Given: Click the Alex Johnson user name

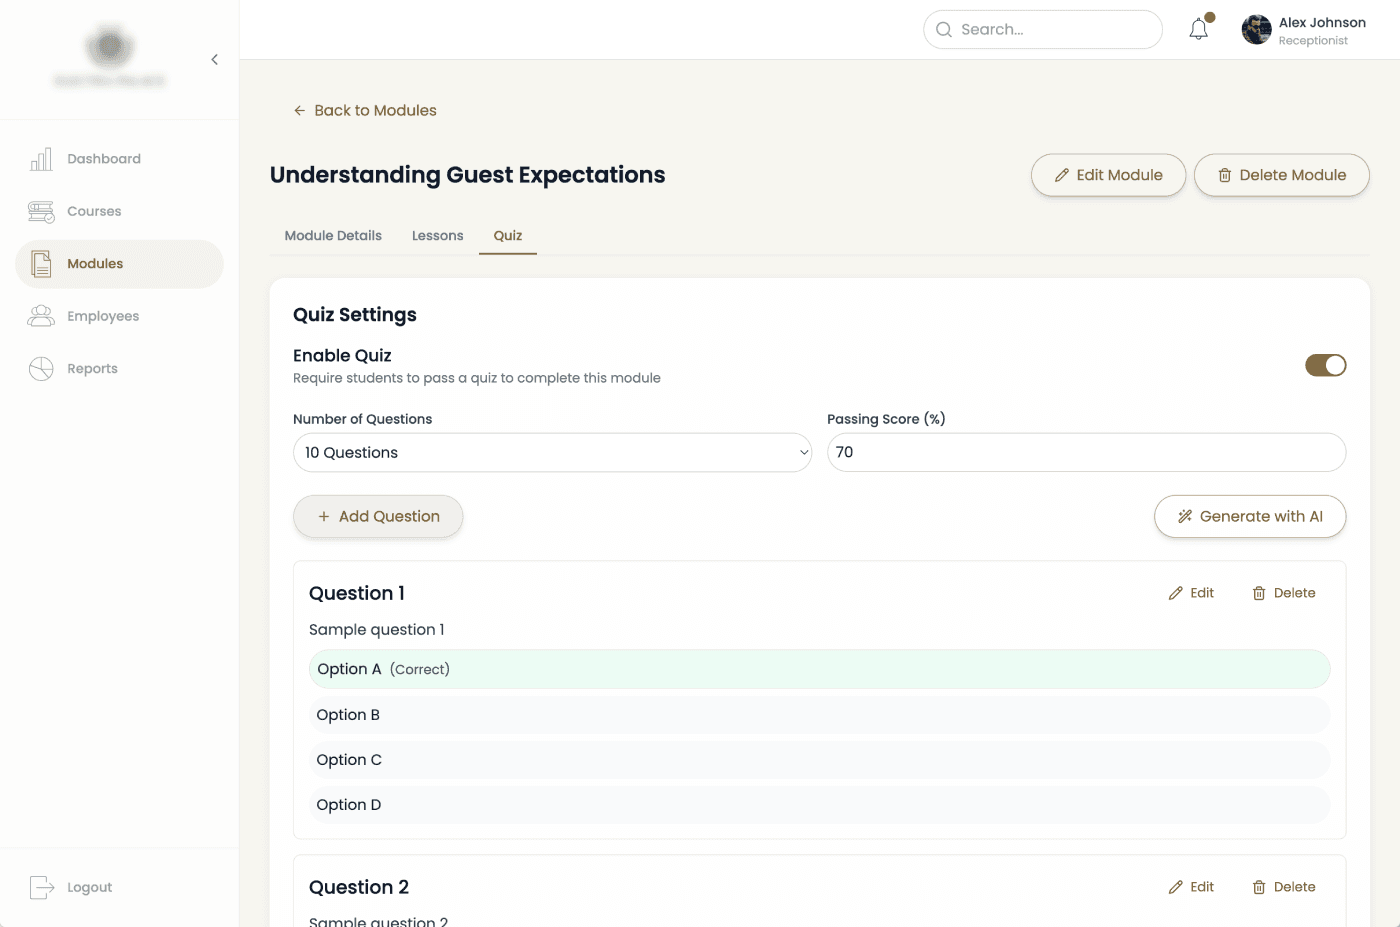Looking at the screenshot, I should (1322, 22).
